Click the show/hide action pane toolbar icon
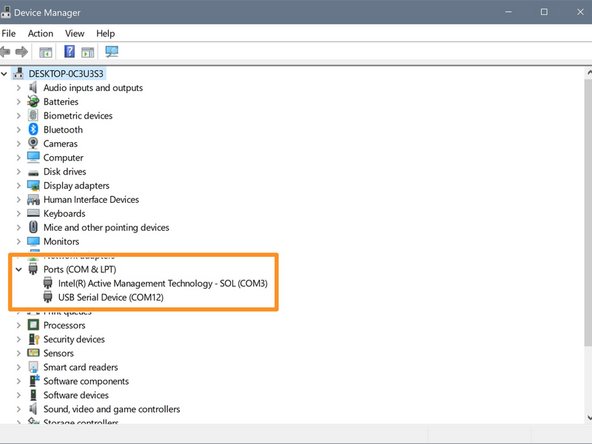The height and width of the screenshot is (444, 592). (x=88, y=52)
